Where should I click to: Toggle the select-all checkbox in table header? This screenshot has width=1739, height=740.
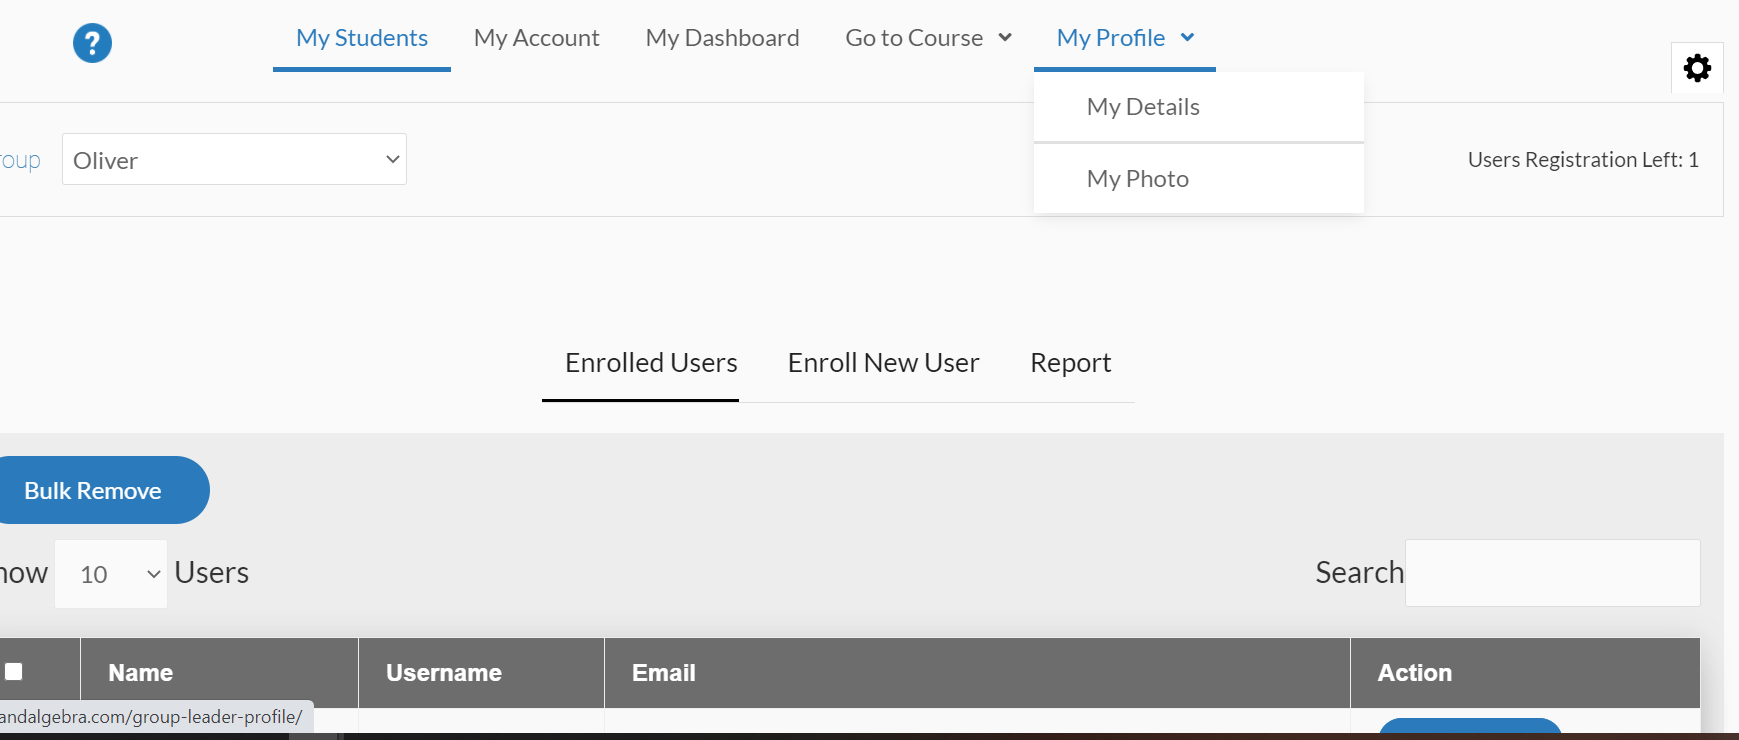click(x=14, y=672)
